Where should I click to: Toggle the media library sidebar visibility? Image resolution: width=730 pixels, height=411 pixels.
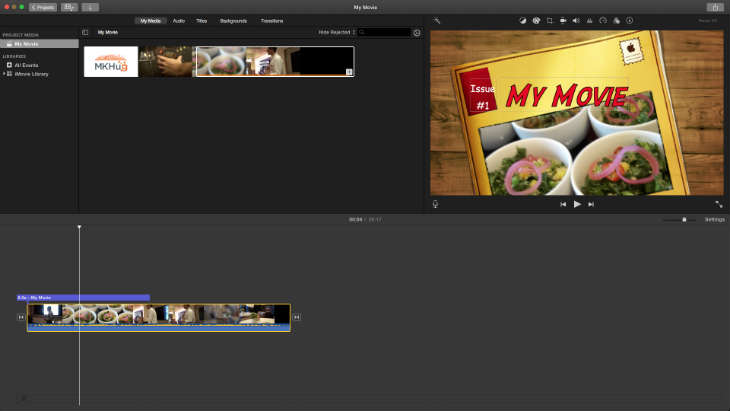pos(85,32)
